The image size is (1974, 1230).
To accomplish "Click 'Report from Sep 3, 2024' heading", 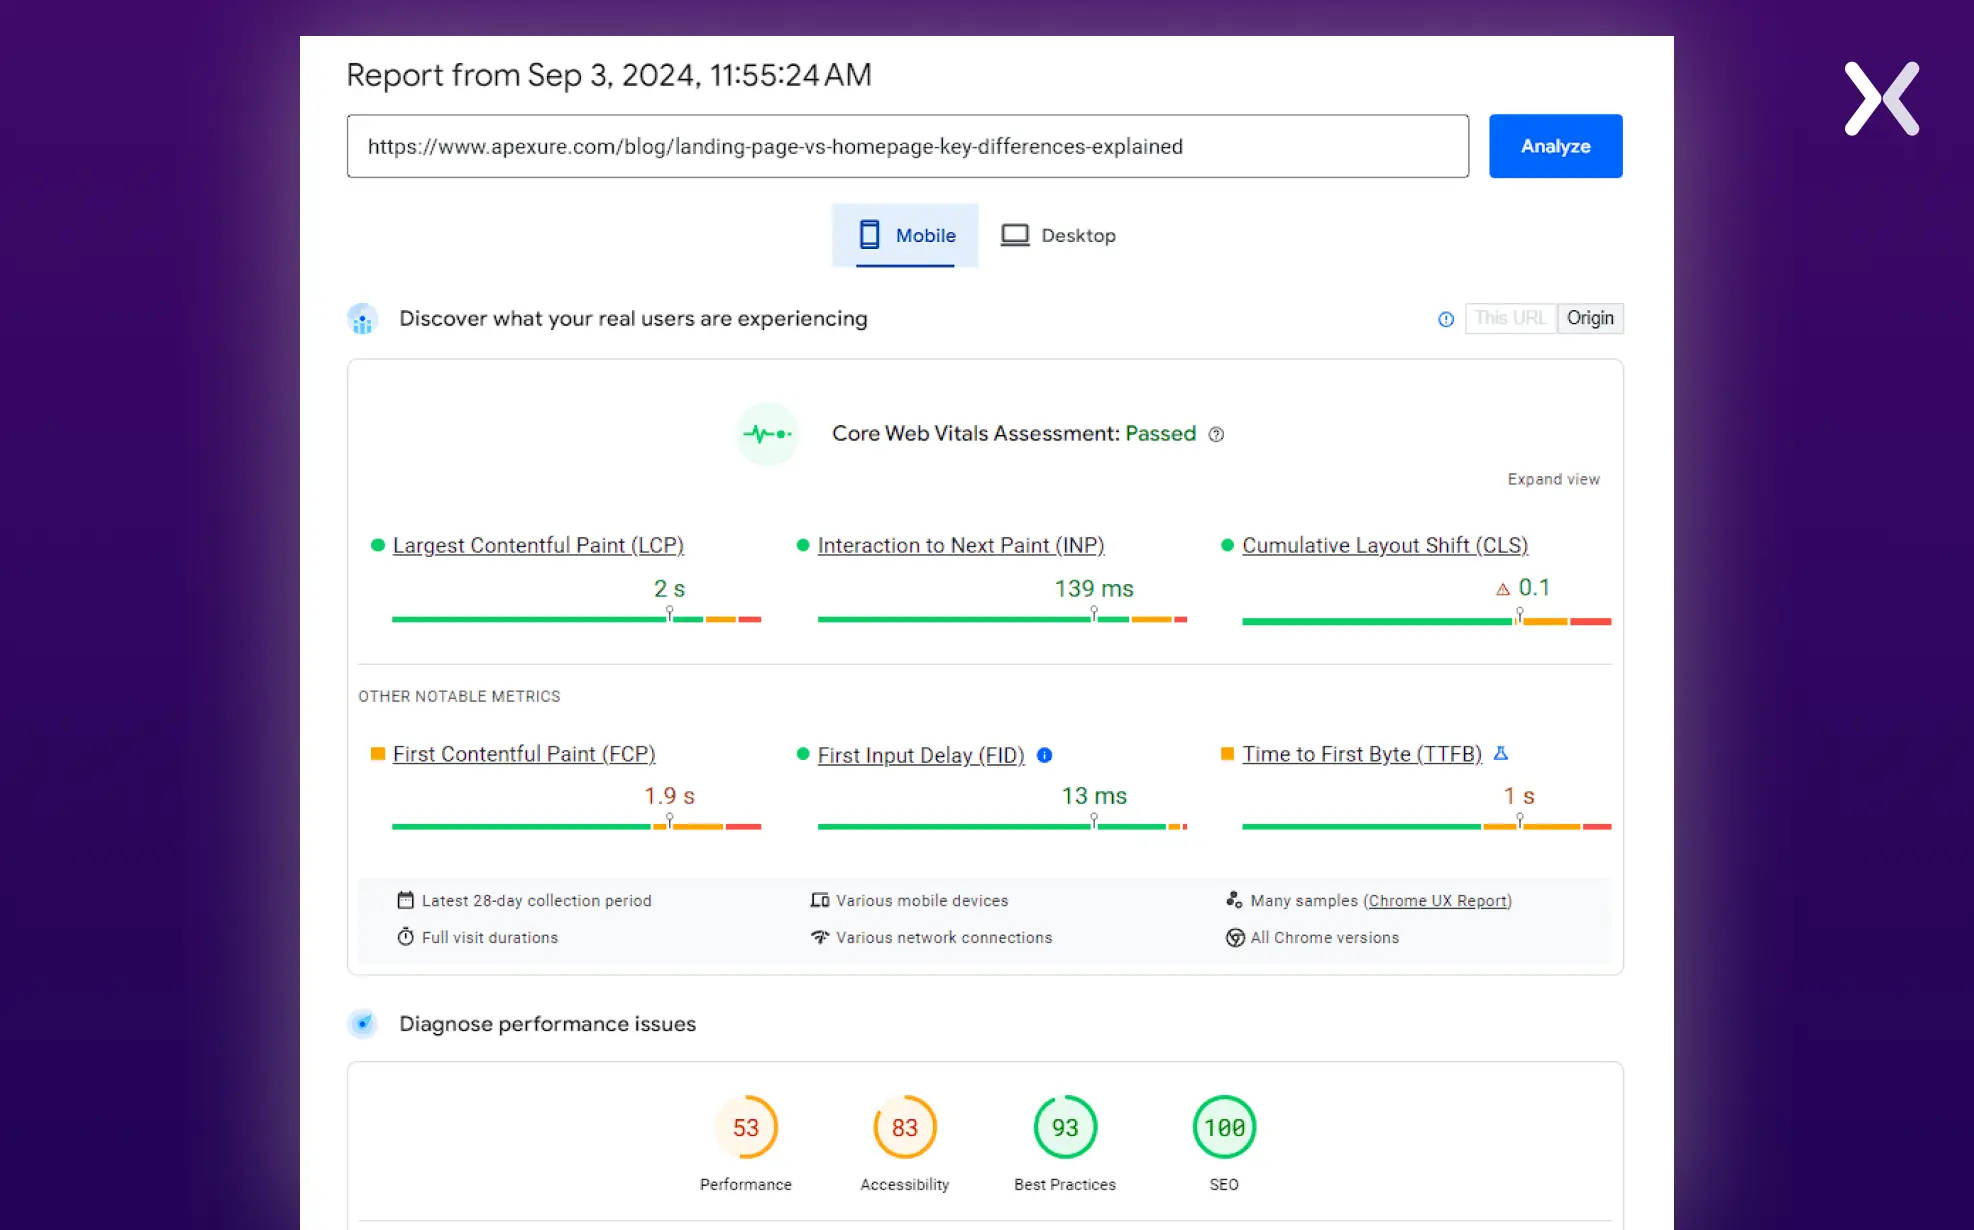I will 609,75.
